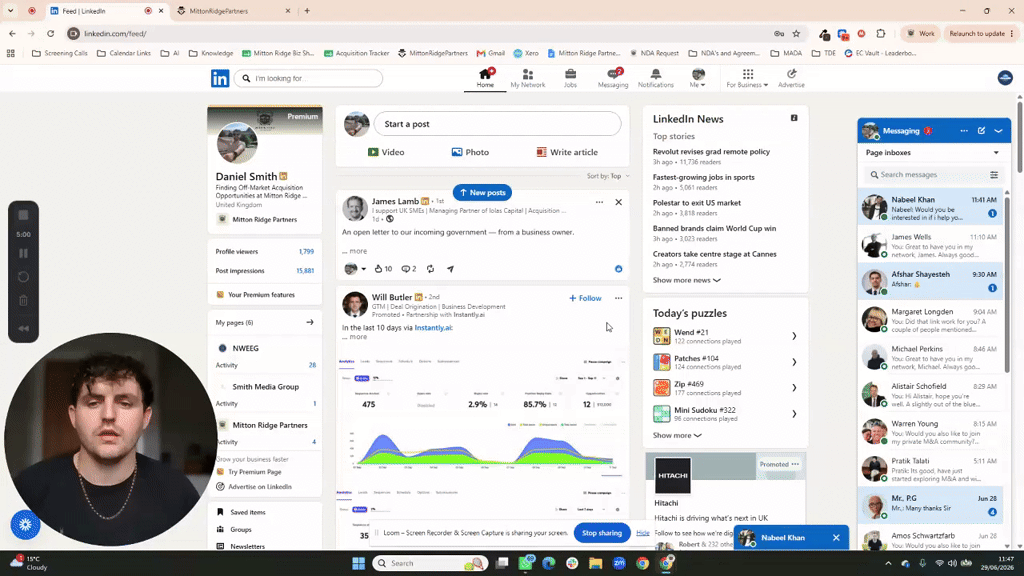Open Wend #21 puzzle
The height and width of the screenshot is (576, 1024).
click(725, 336)
